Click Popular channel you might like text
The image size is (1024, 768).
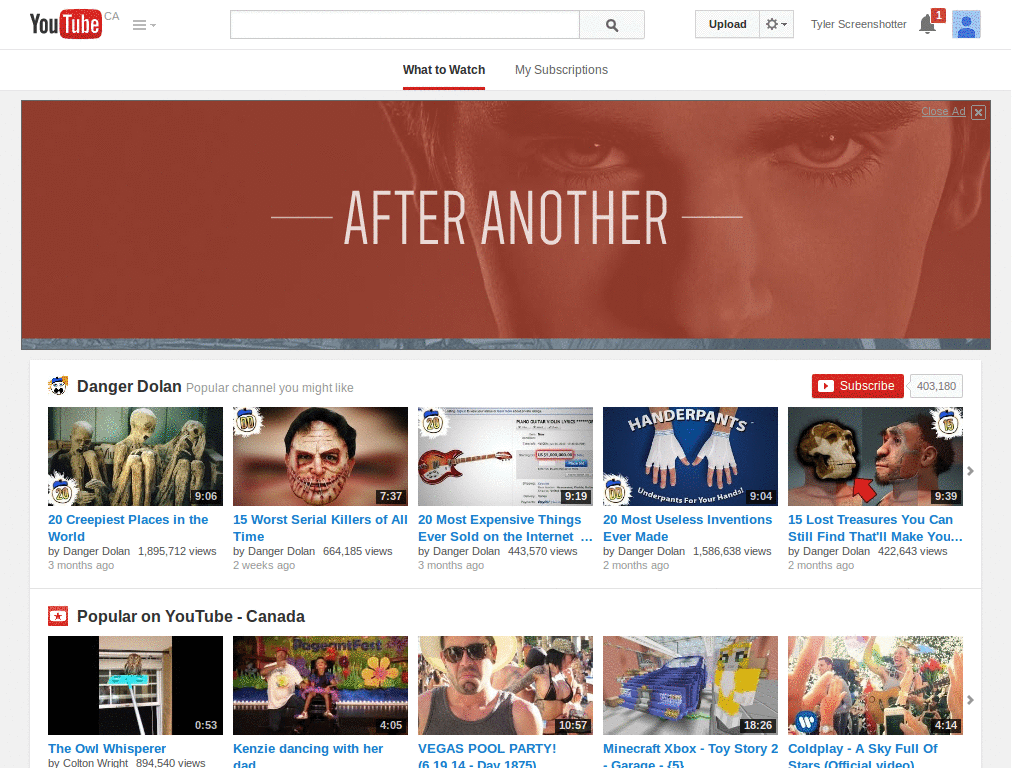click(270, 388)
